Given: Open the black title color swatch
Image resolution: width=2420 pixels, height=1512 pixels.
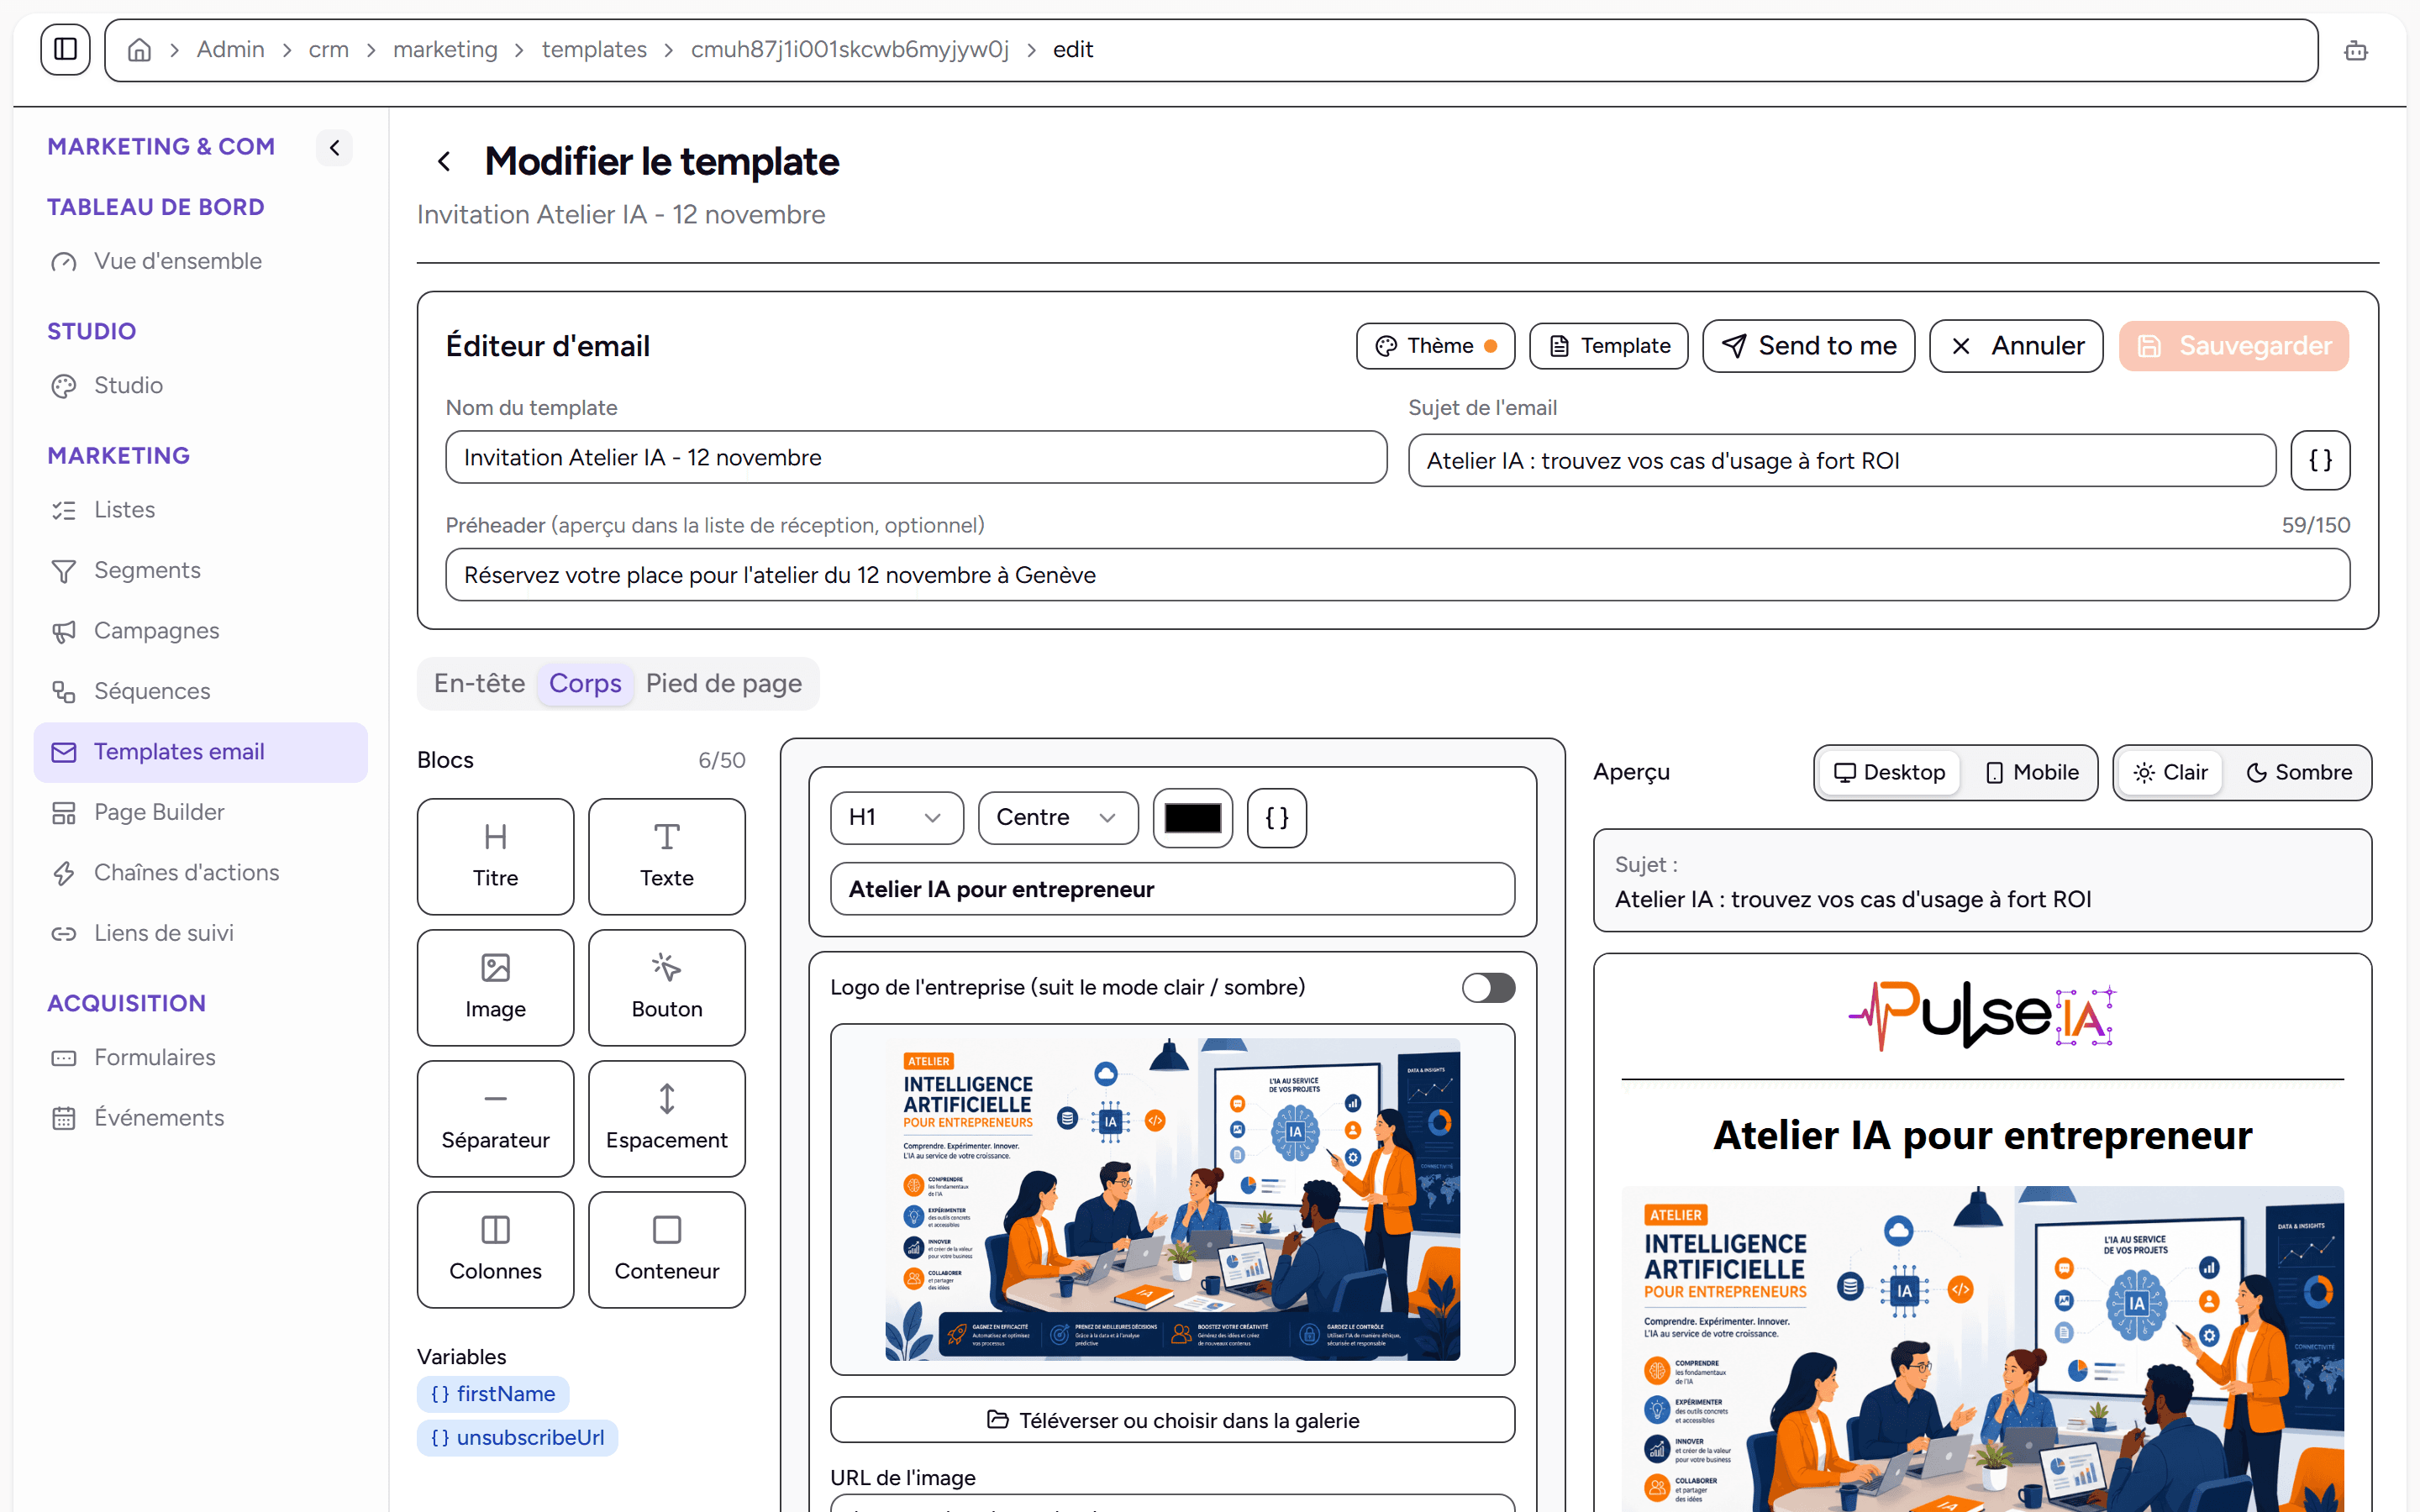Looking at the screenshot, I should click(1192, 818).
